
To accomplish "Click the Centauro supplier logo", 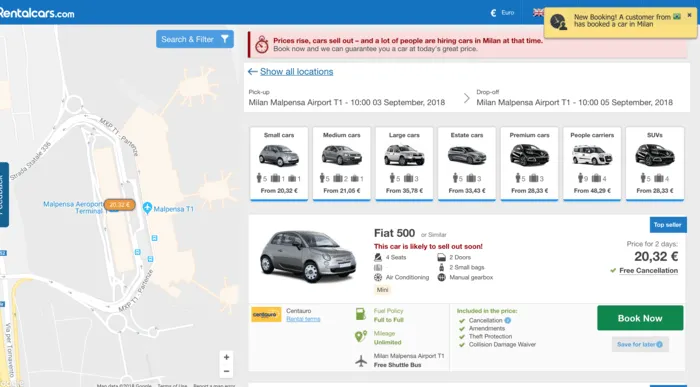I will 266,314.
